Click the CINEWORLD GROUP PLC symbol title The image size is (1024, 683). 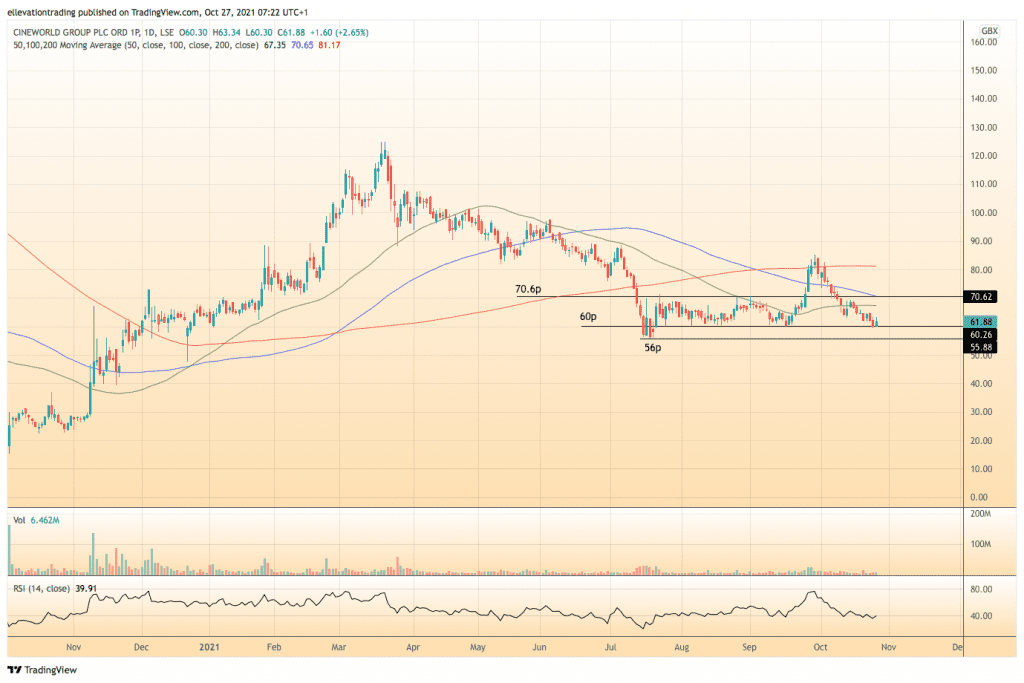tap(76, 32)
